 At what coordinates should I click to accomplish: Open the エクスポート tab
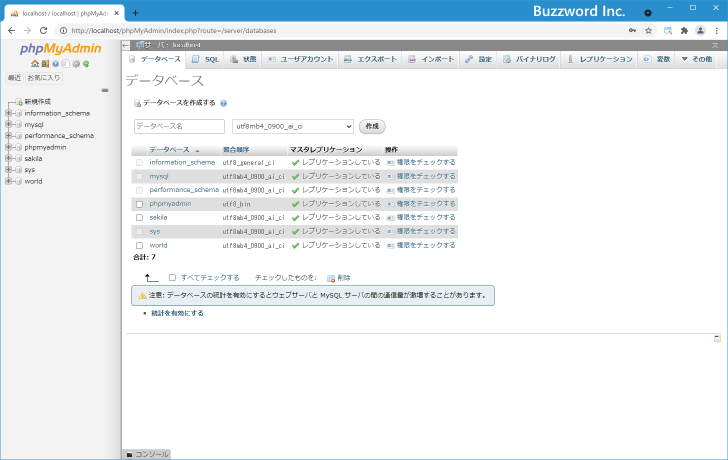point(370,59)
